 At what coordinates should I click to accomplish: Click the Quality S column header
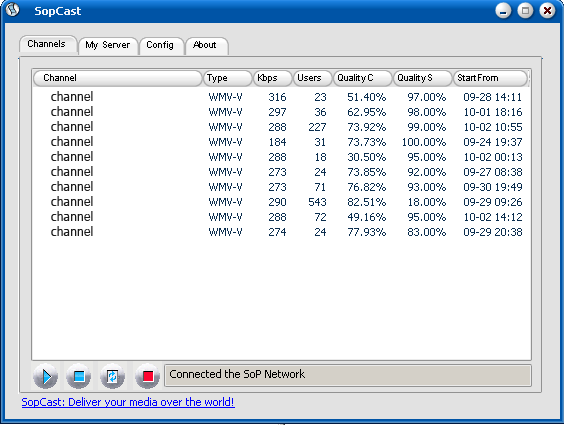tap(422, 78)
